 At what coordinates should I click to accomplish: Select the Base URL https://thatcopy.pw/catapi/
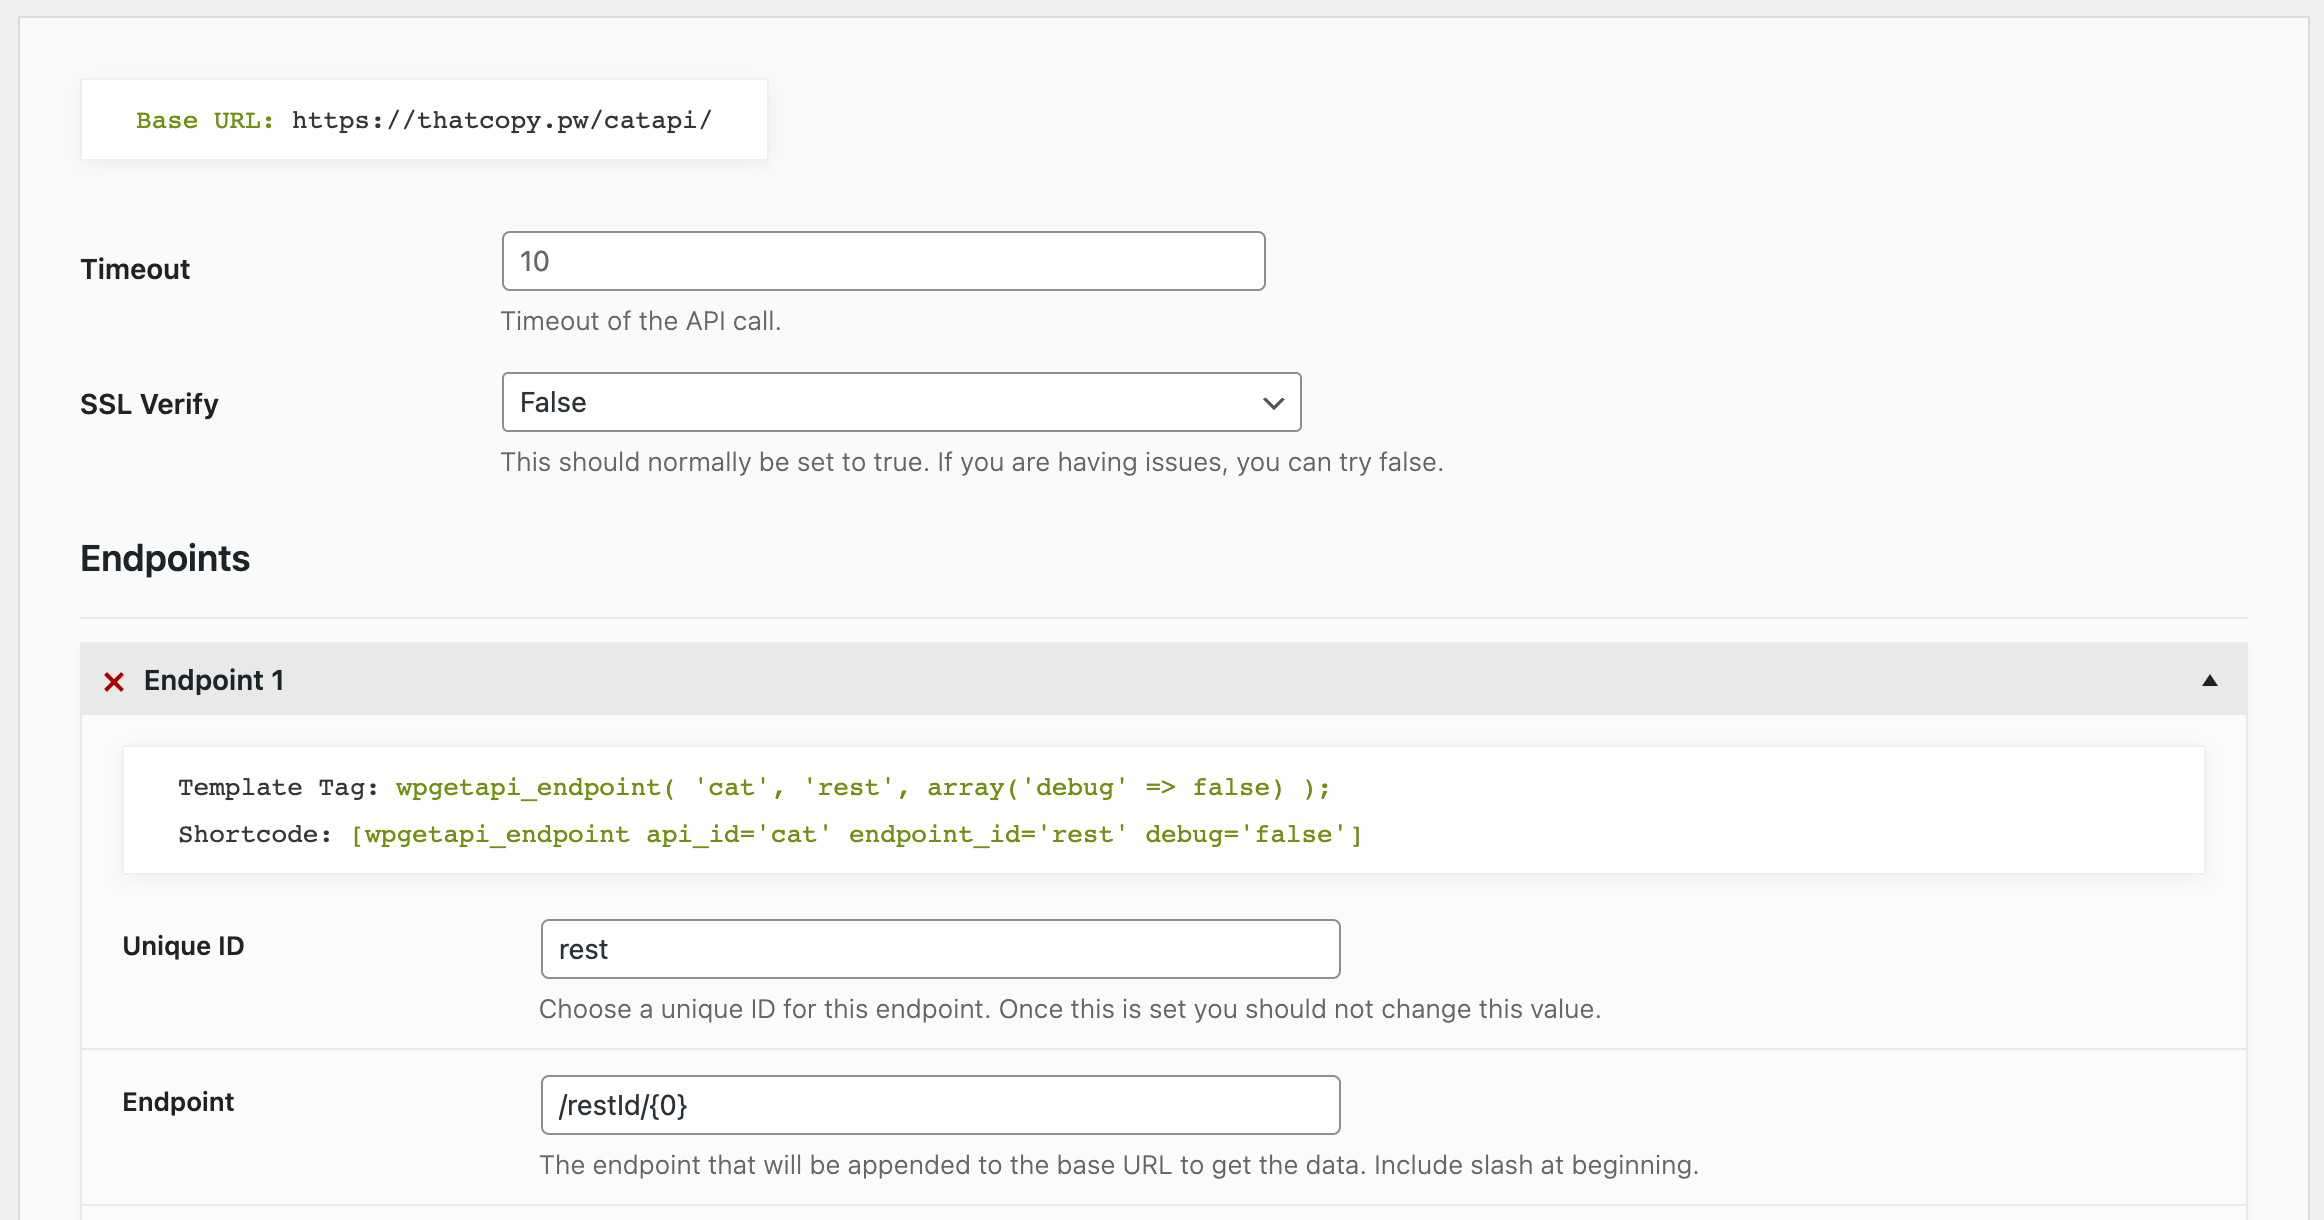point(501,120)
